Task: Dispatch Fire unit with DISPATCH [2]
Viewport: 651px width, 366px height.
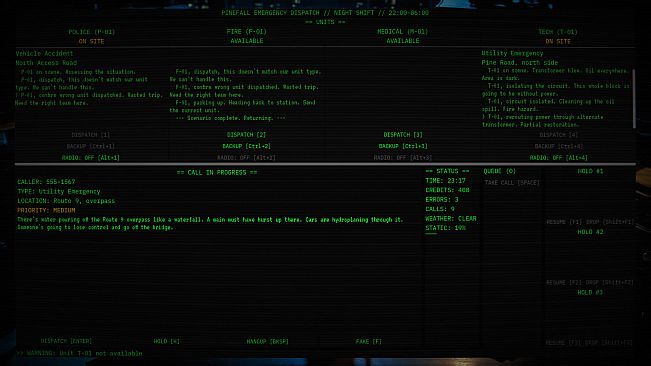Action: [246, 135]
